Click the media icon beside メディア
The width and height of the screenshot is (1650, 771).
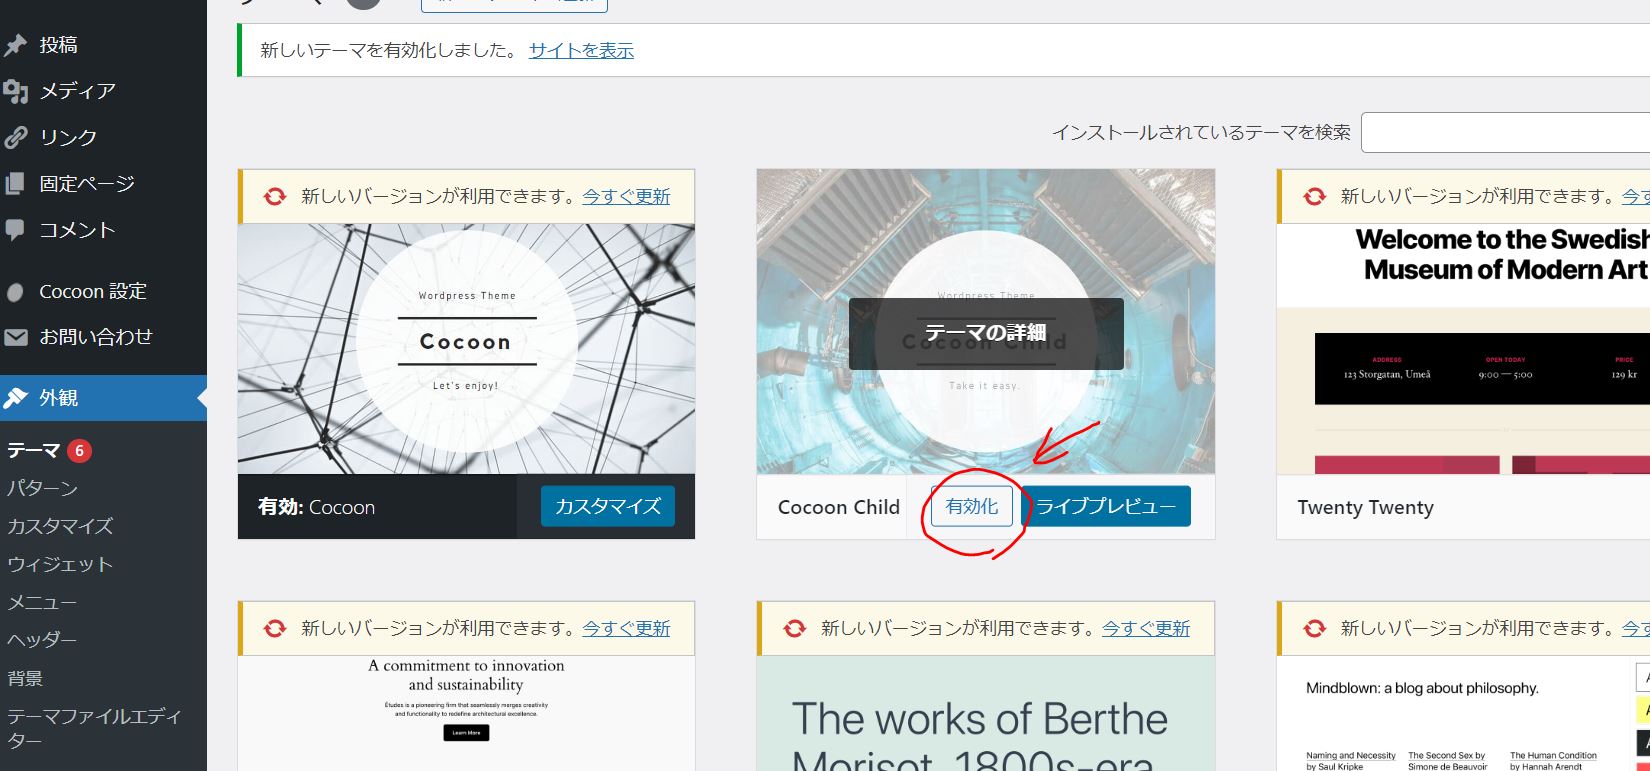(x=15, y=91)
